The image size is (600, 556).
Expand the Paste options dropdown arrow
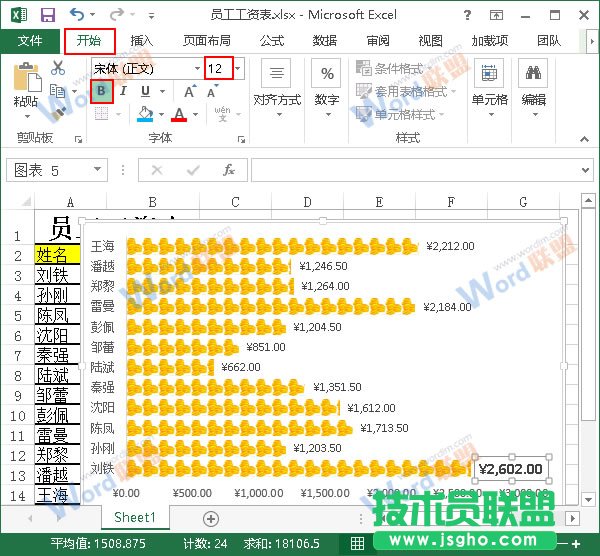[x=27, y=116]
